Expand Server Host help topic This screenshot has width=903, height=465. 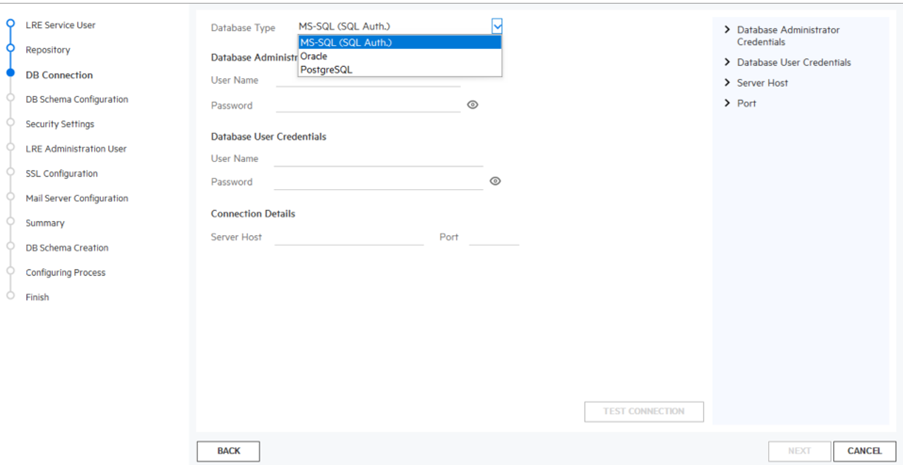click(x=756, y=83)
